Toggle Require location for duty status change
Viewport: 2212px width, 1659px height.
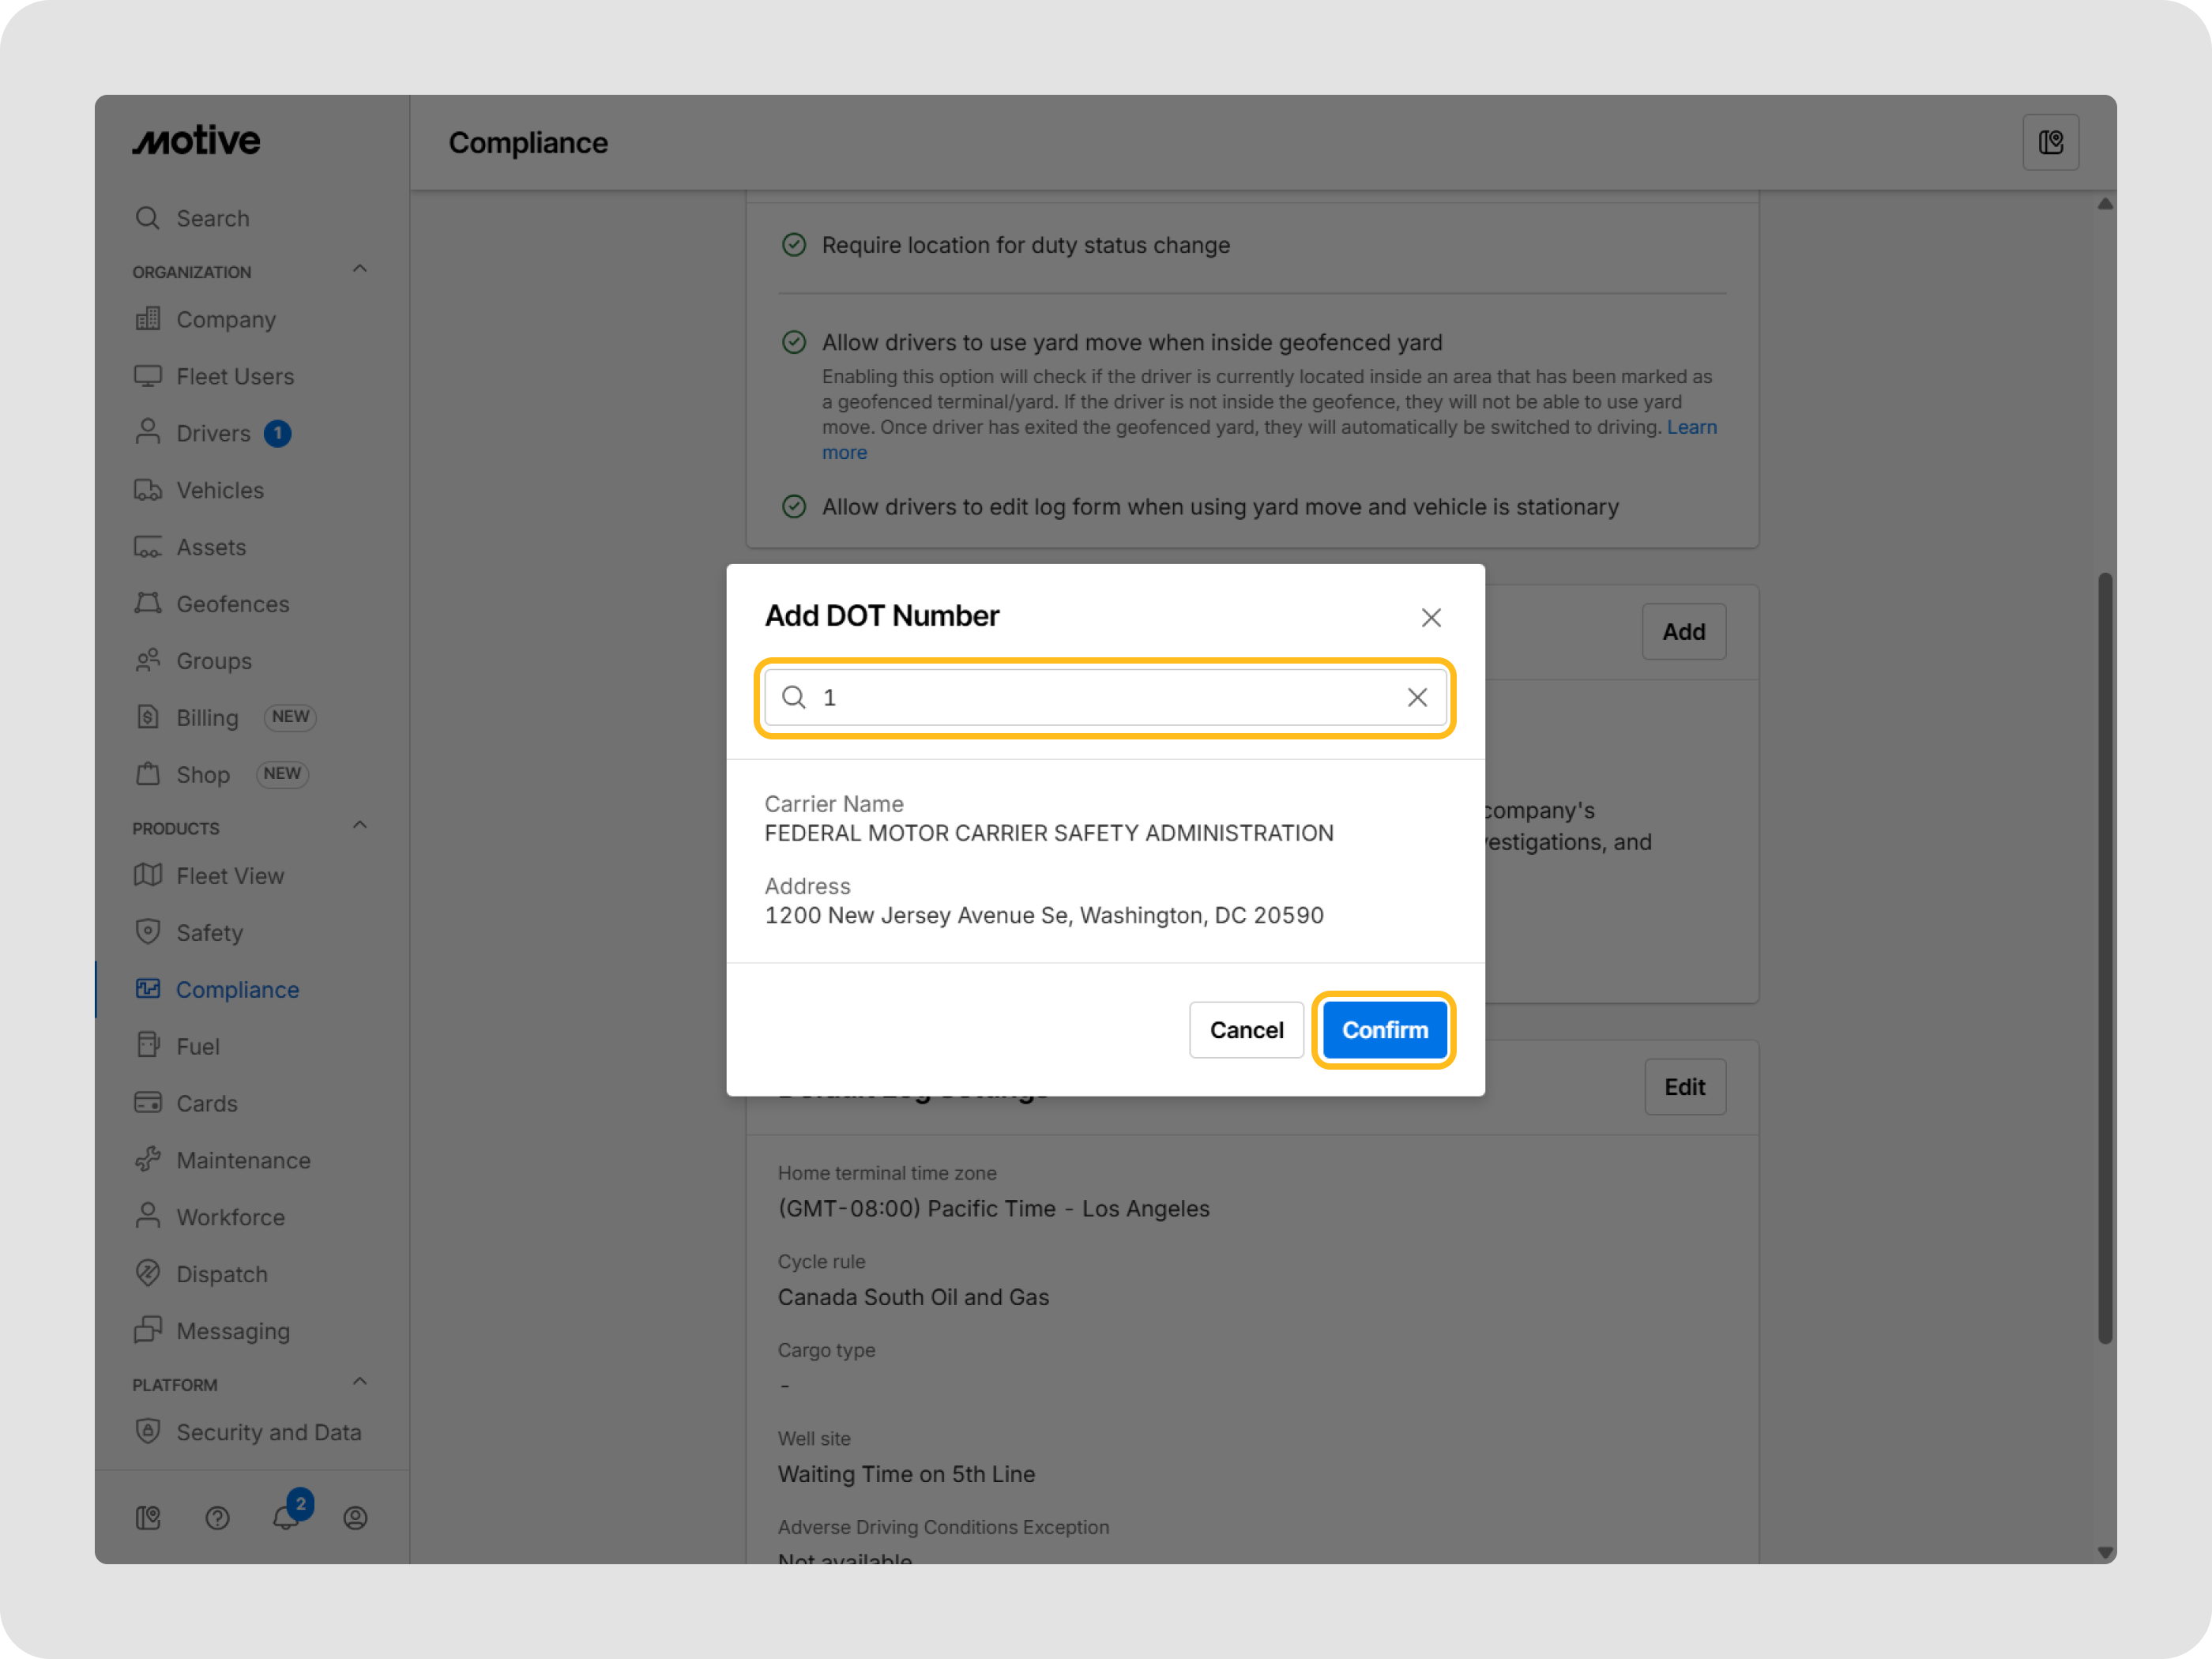[x=793, y=244]
